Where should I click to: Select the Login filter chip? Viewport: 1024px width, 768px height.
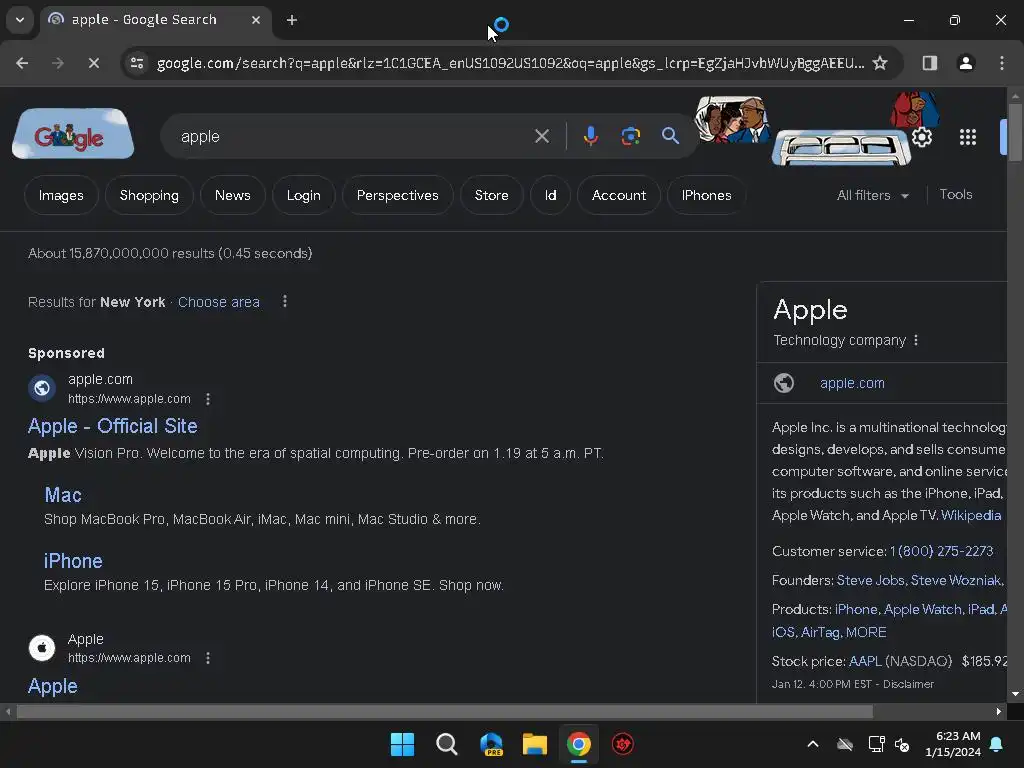coord(304,195)
